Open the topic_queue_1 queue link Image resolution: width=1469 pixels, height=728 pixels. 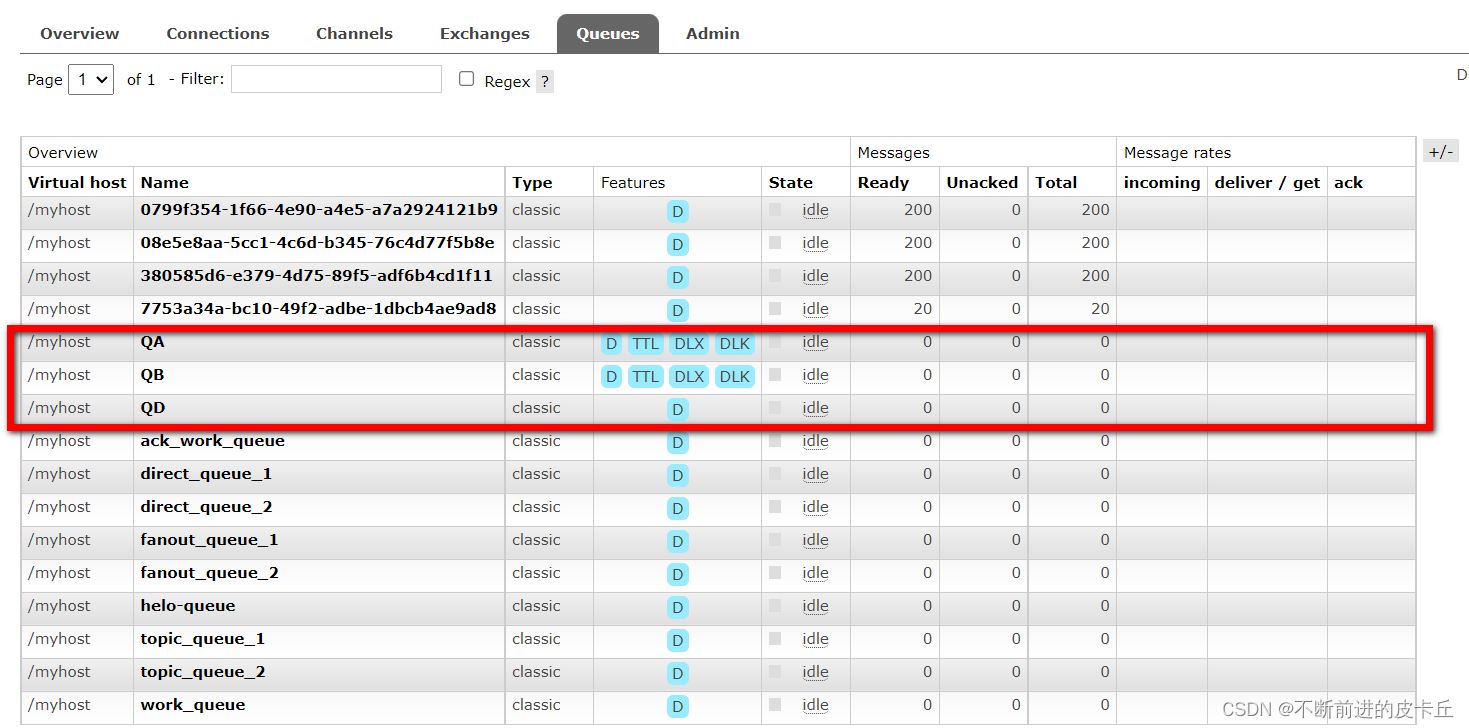tap(202, 639)
